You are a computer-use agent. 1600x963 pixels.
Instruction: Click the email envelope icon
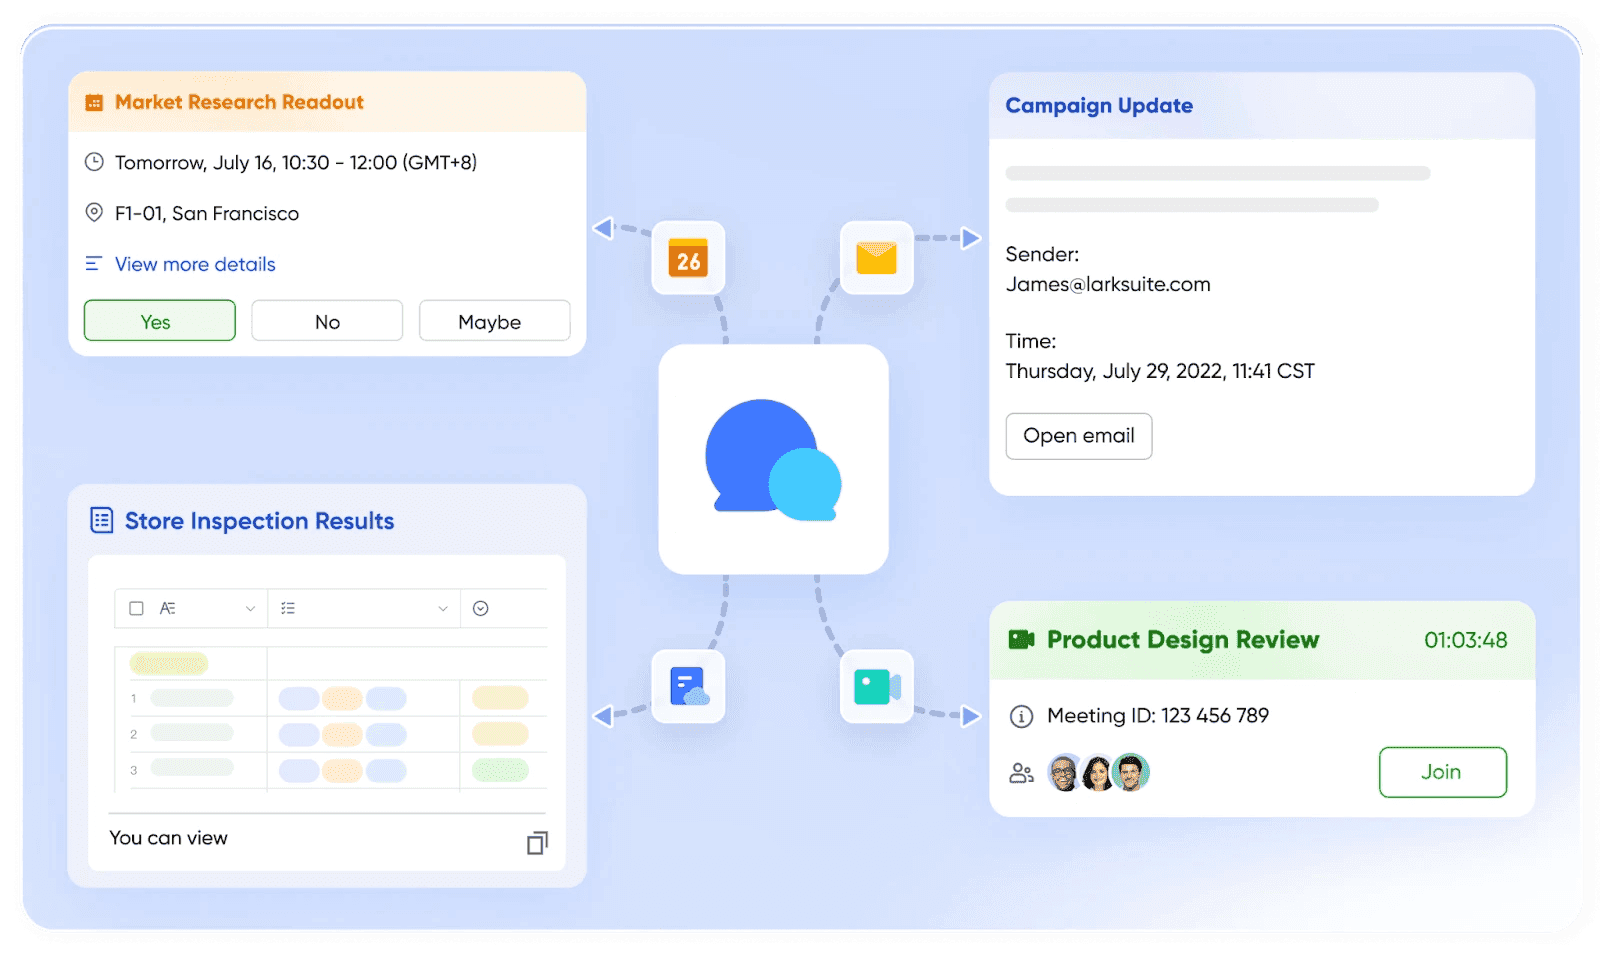pyautogui.click(x=875, y=257)
